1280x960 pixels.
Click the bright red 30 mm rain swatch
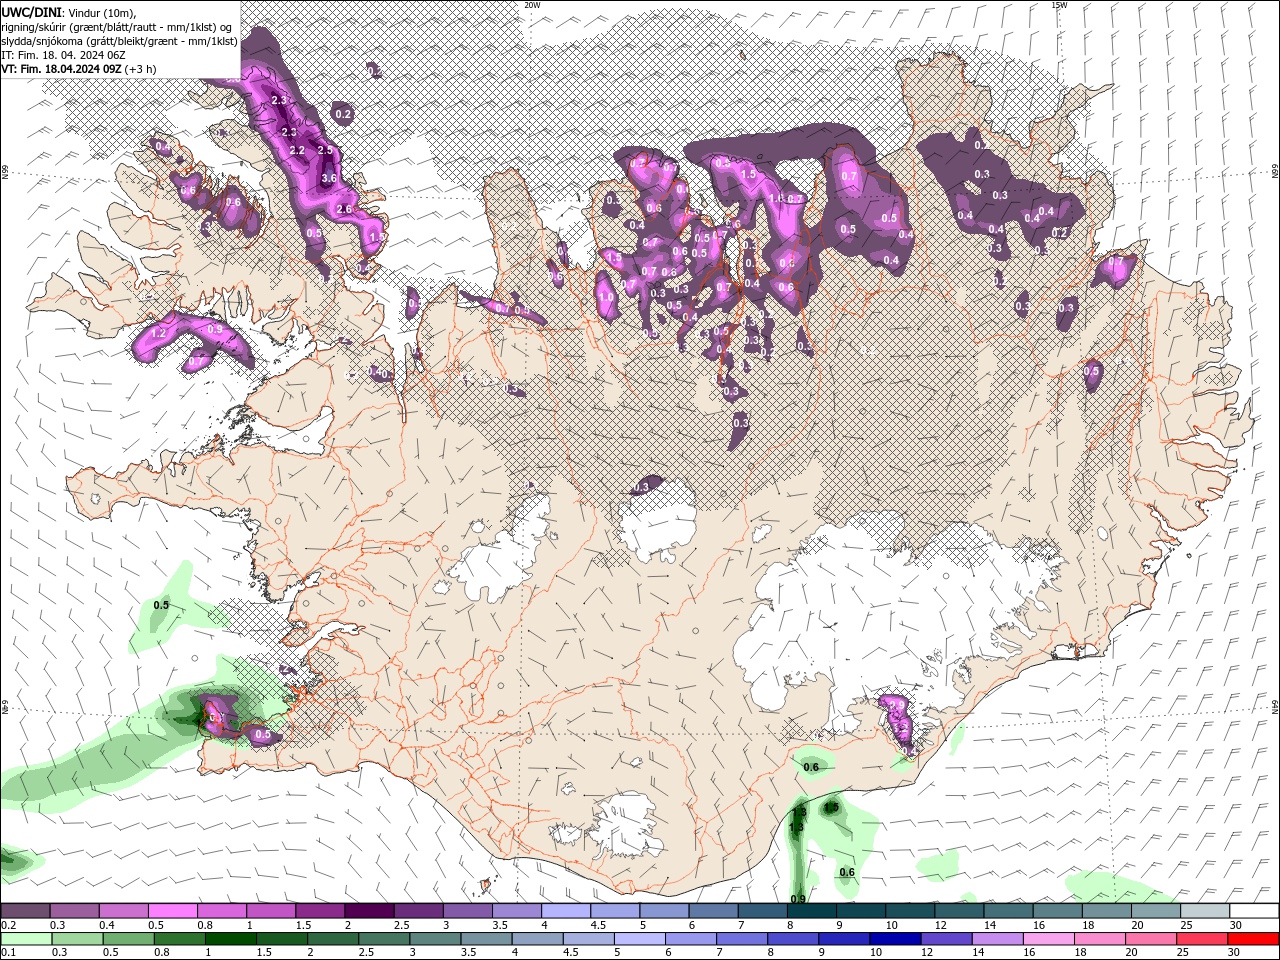[1253, 939]
